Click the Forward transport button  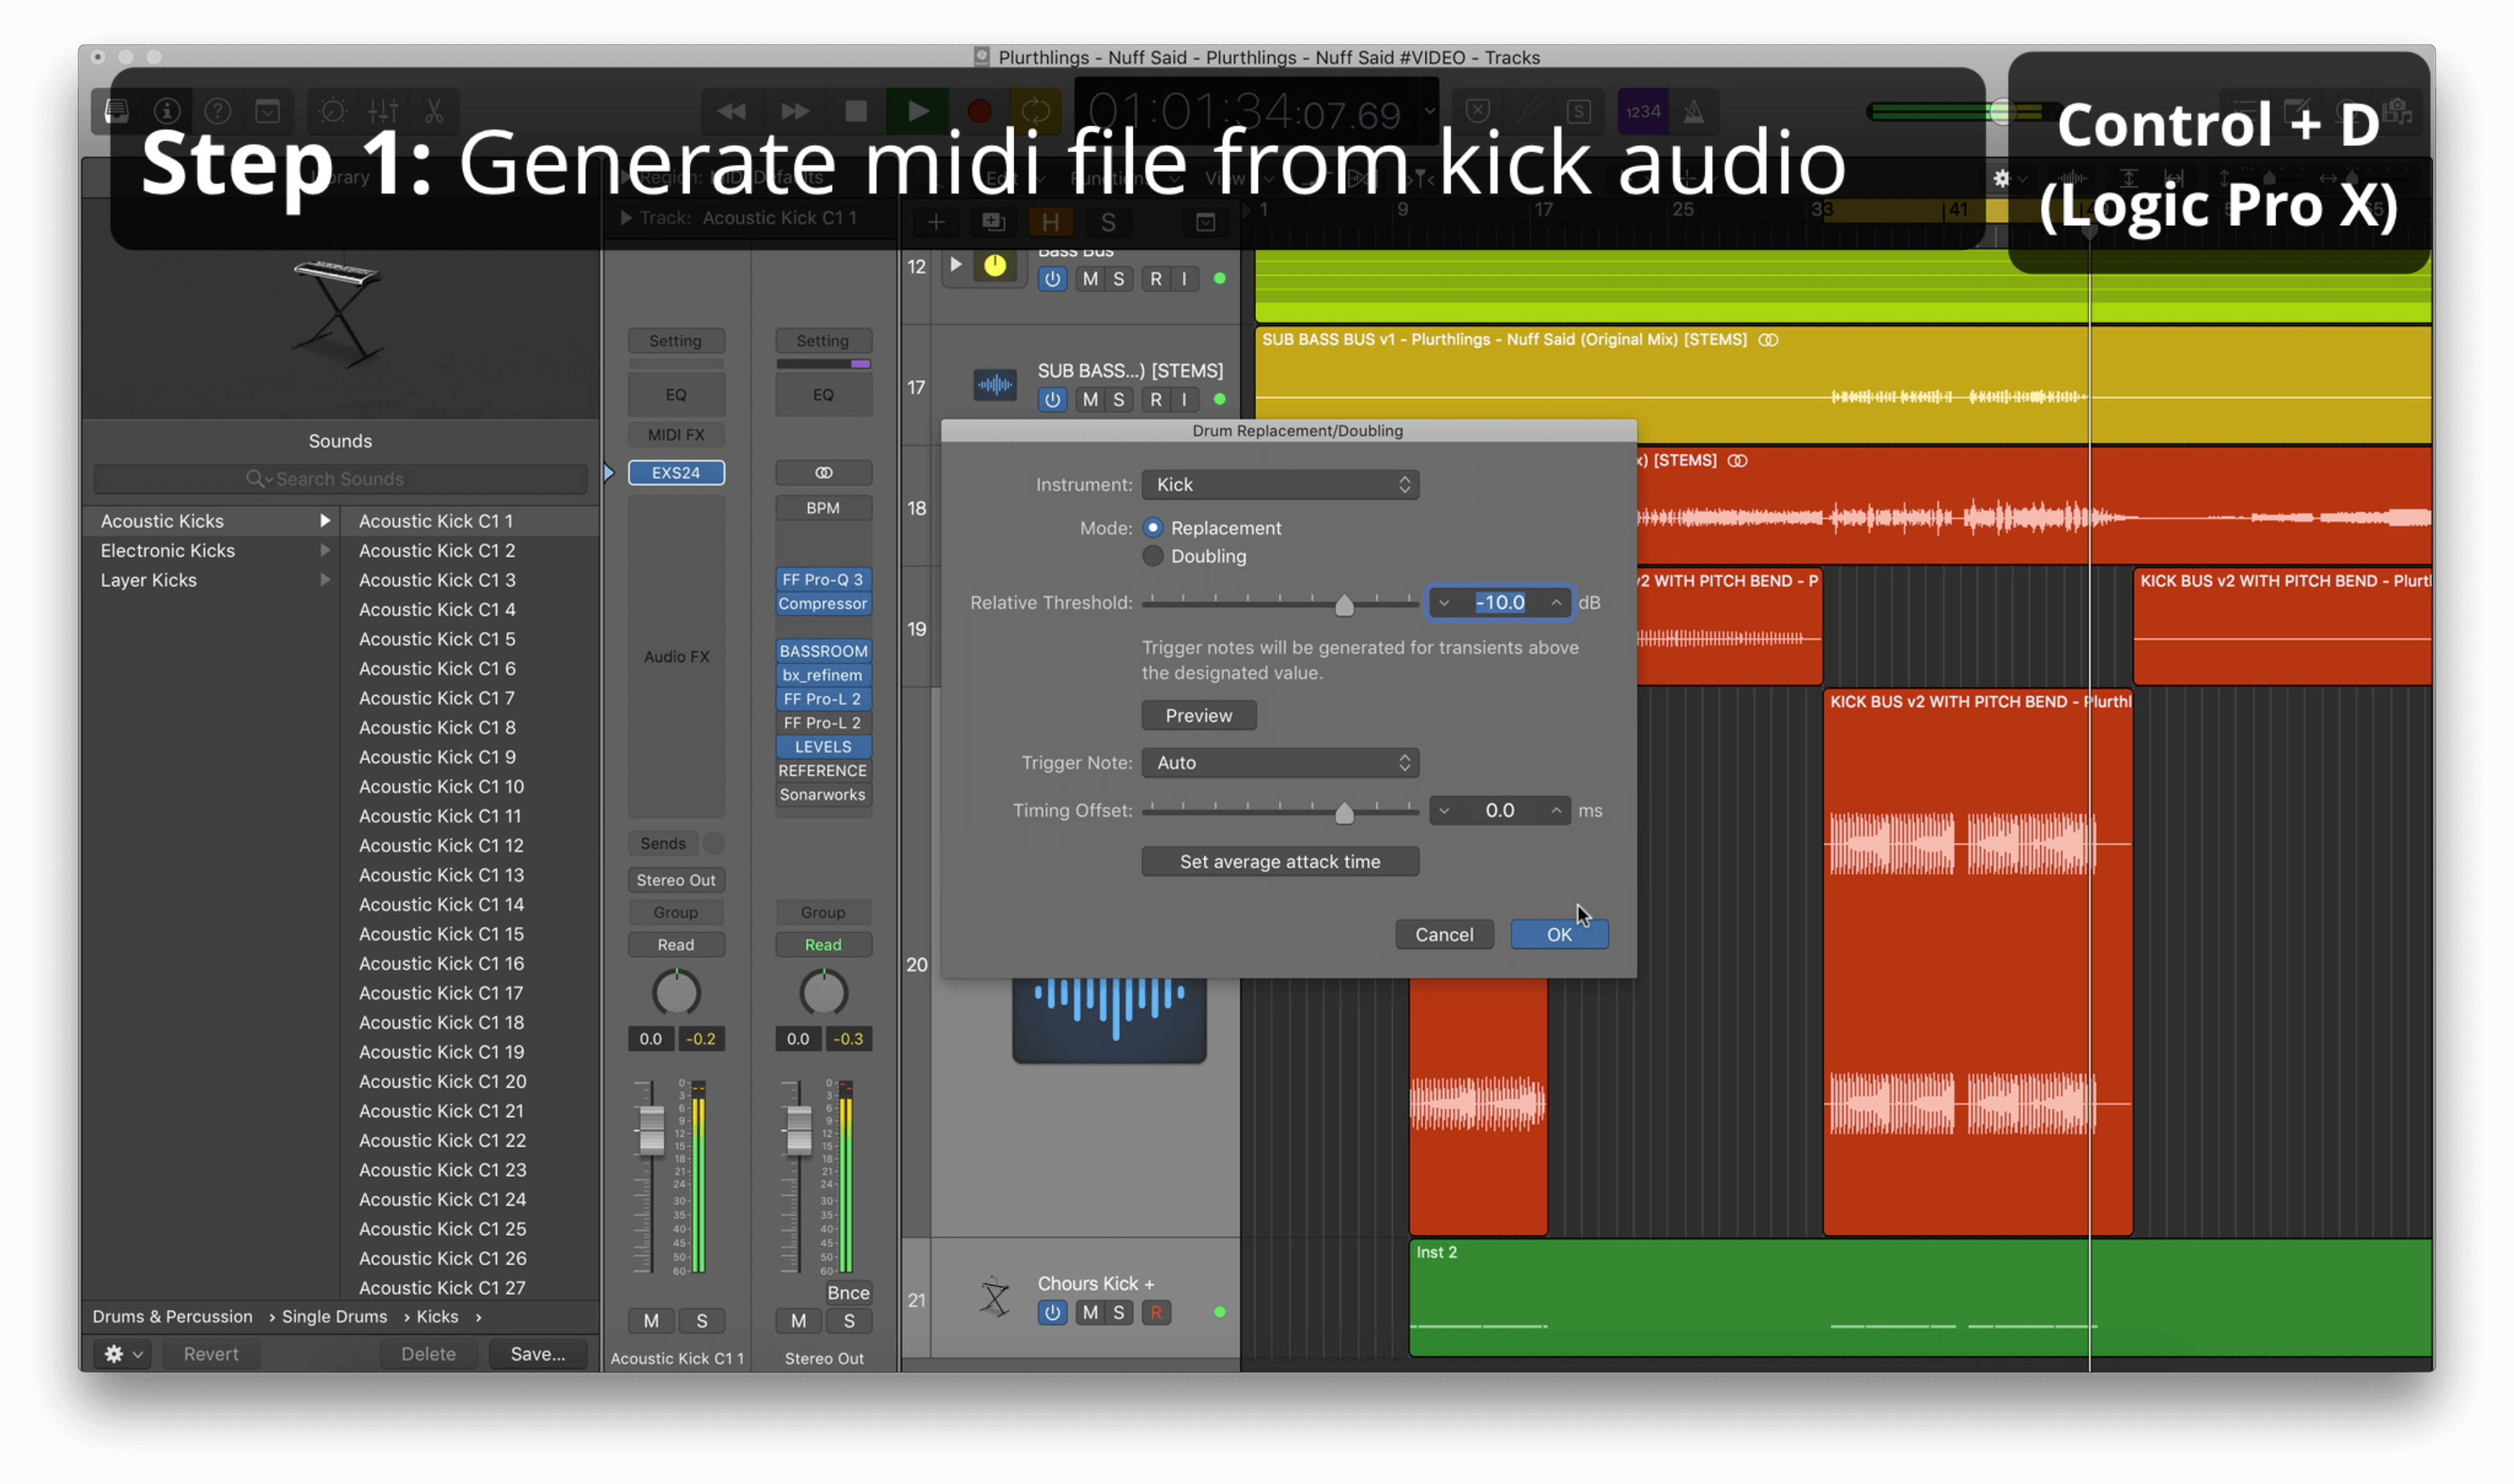(795, 111)
